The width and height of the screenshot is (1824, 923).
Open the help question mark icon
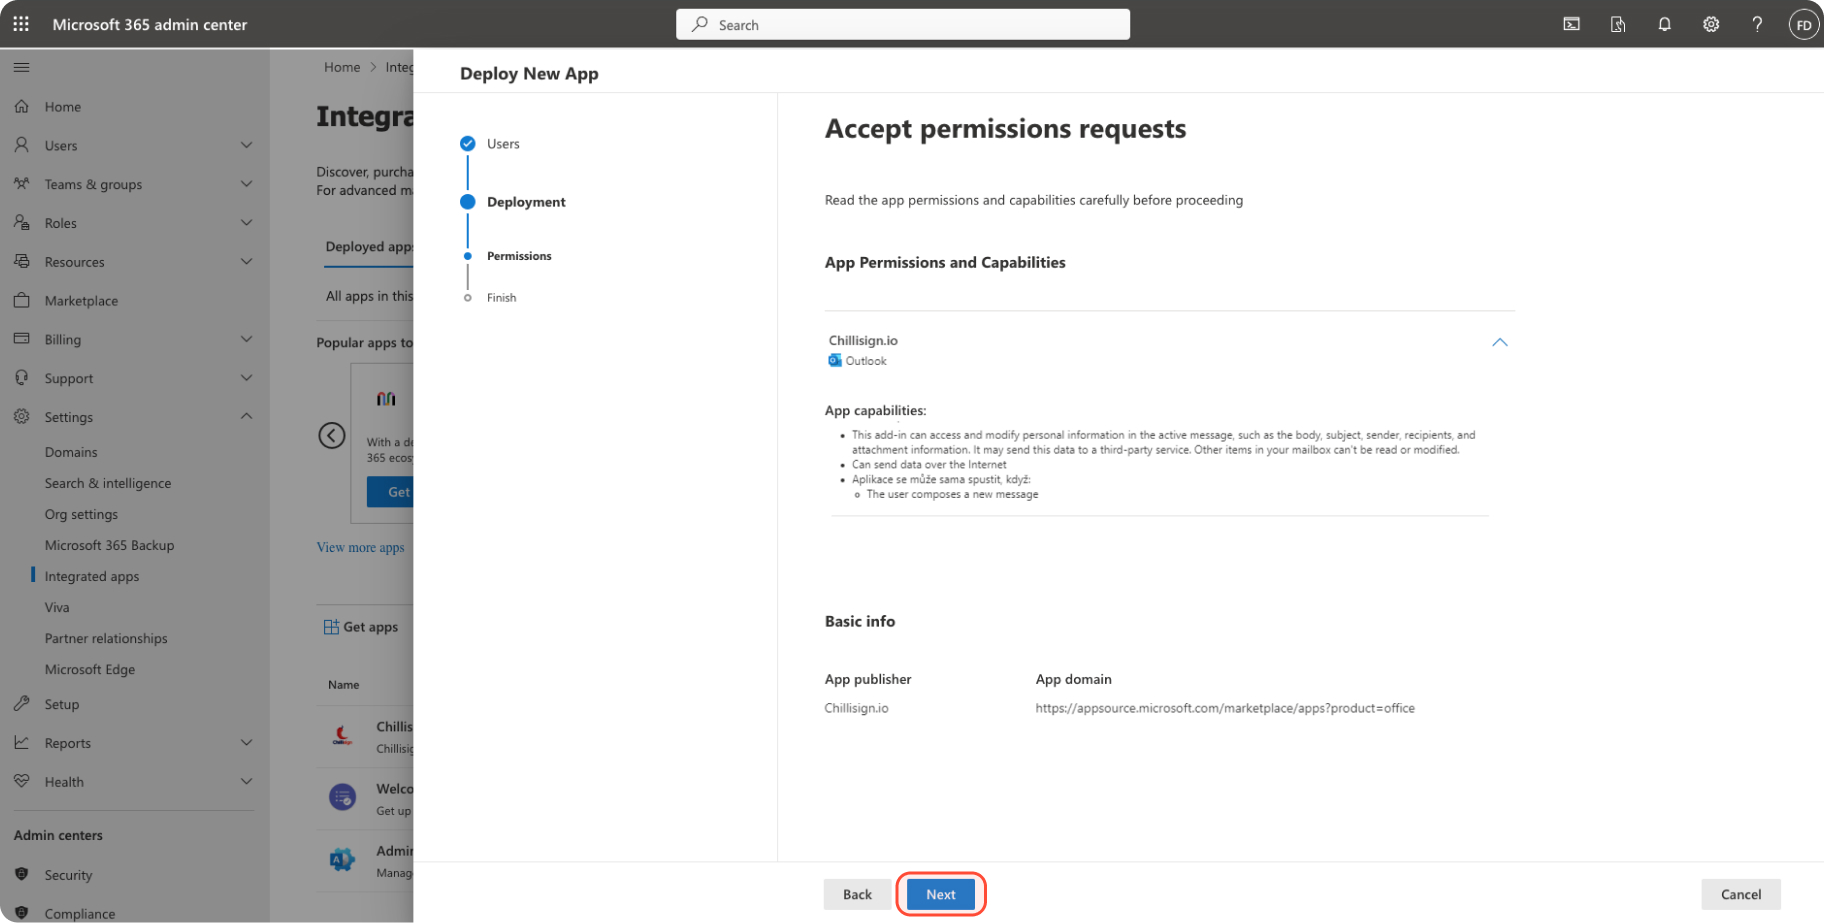click(1757, 24)
